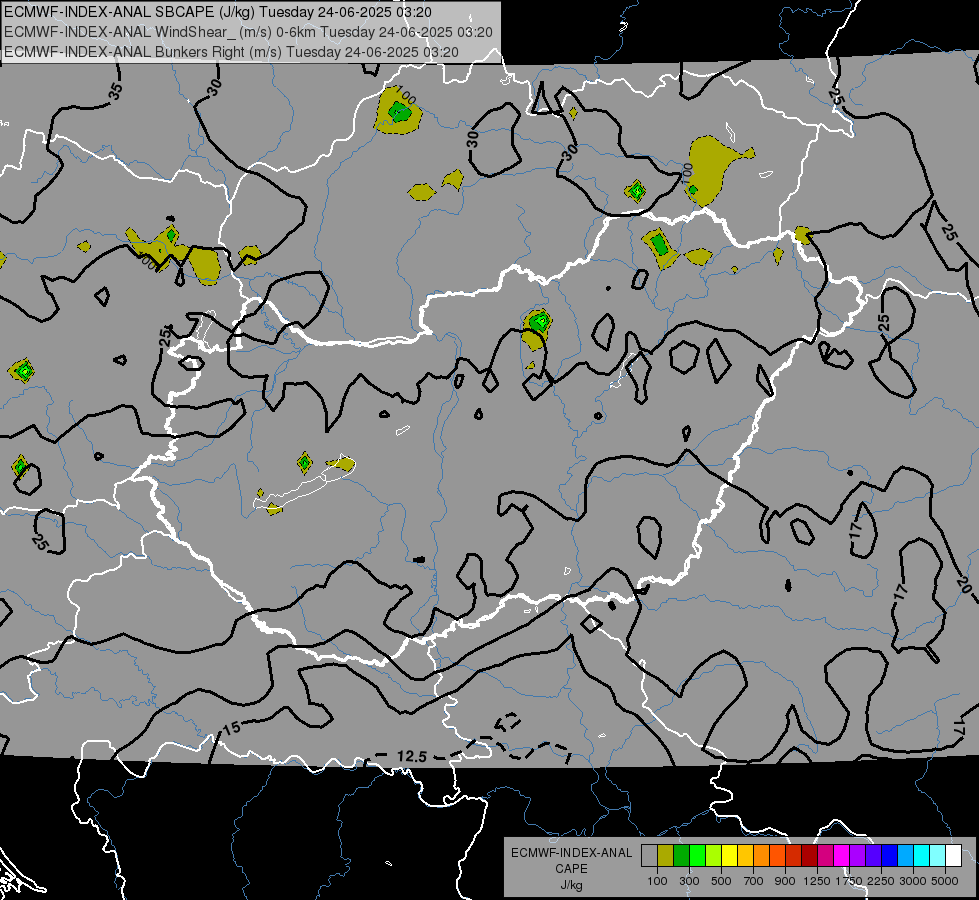979x900 pixels.
Task: Click the "35" contour label on map
Action: point(116,91)
